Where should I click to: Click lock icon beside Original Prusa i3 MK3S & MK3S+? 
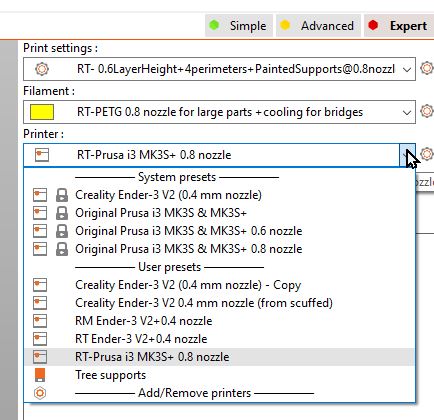62,213
